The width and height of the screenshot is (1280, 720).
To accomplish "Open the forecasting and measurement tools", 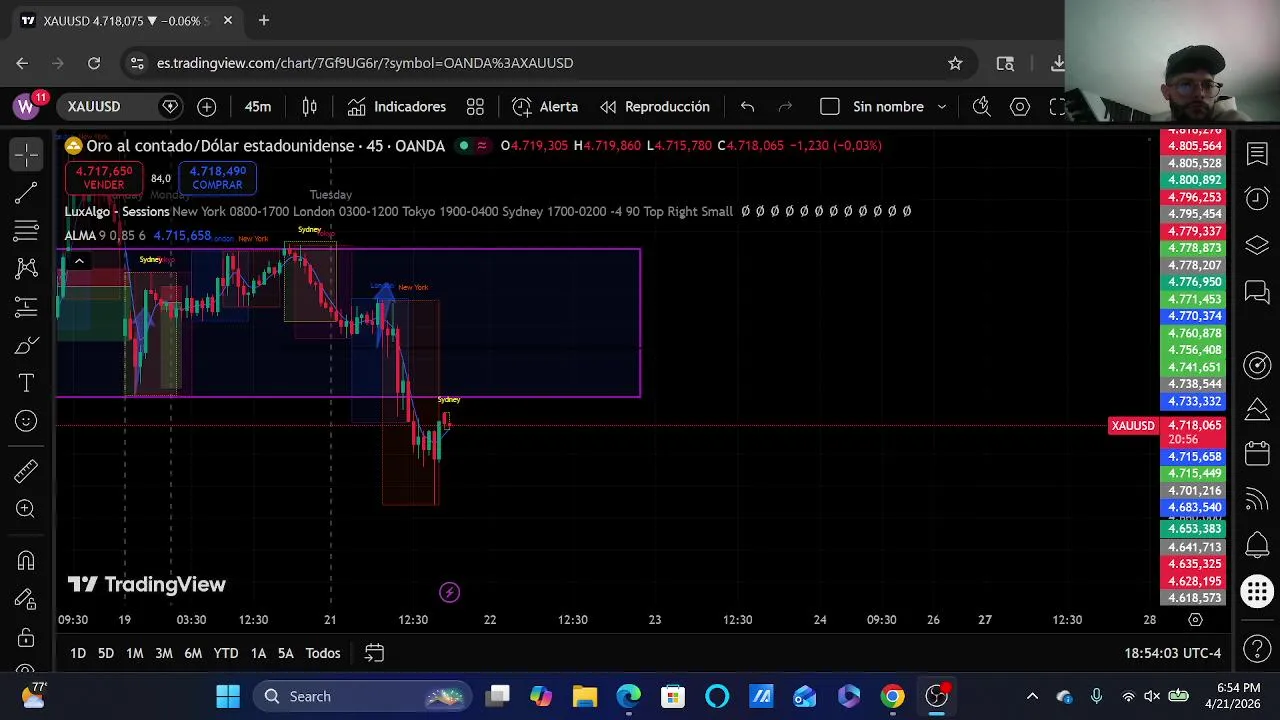I will 26,307.
